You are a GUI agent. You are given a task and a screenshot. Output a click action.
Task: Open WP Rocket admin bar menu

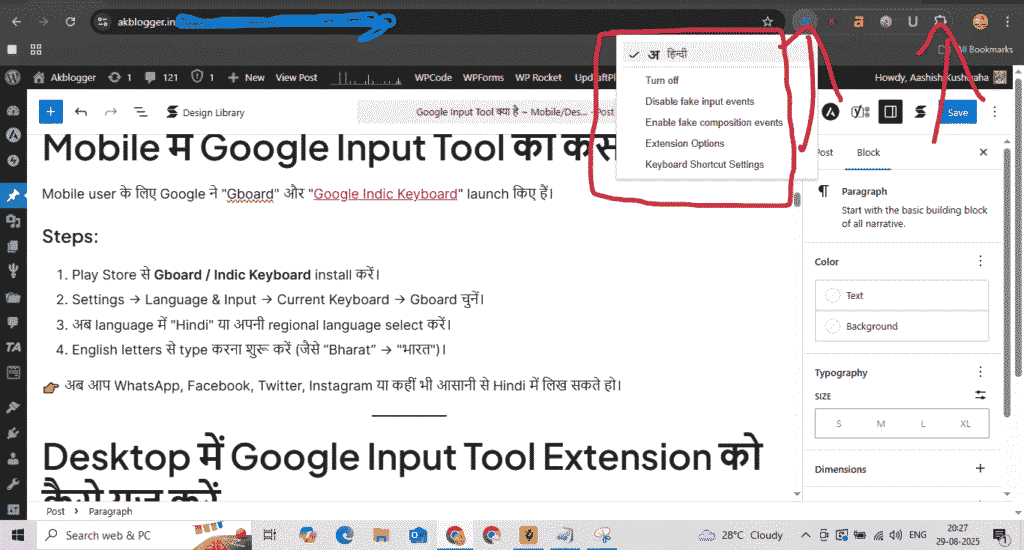point(538,77)
